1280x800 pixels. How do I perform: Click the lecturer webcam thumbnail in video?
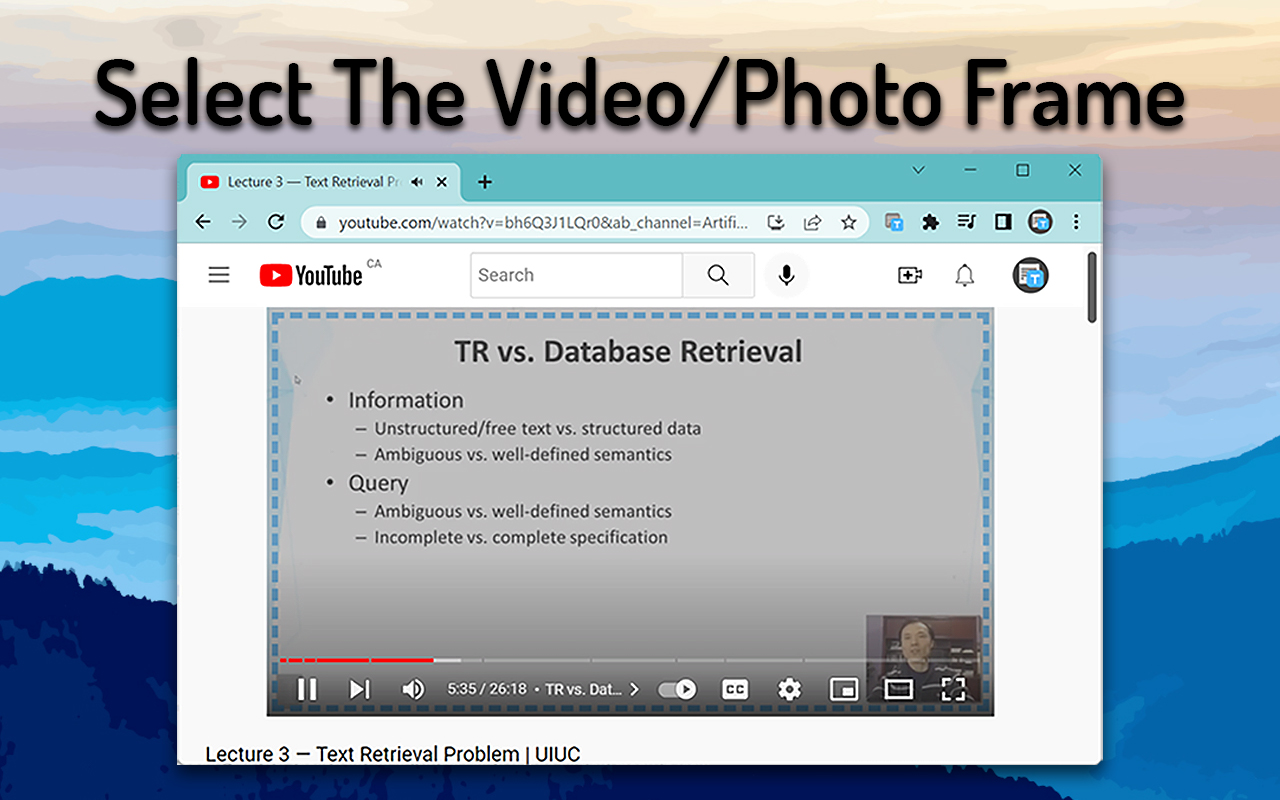click(922, 660)
